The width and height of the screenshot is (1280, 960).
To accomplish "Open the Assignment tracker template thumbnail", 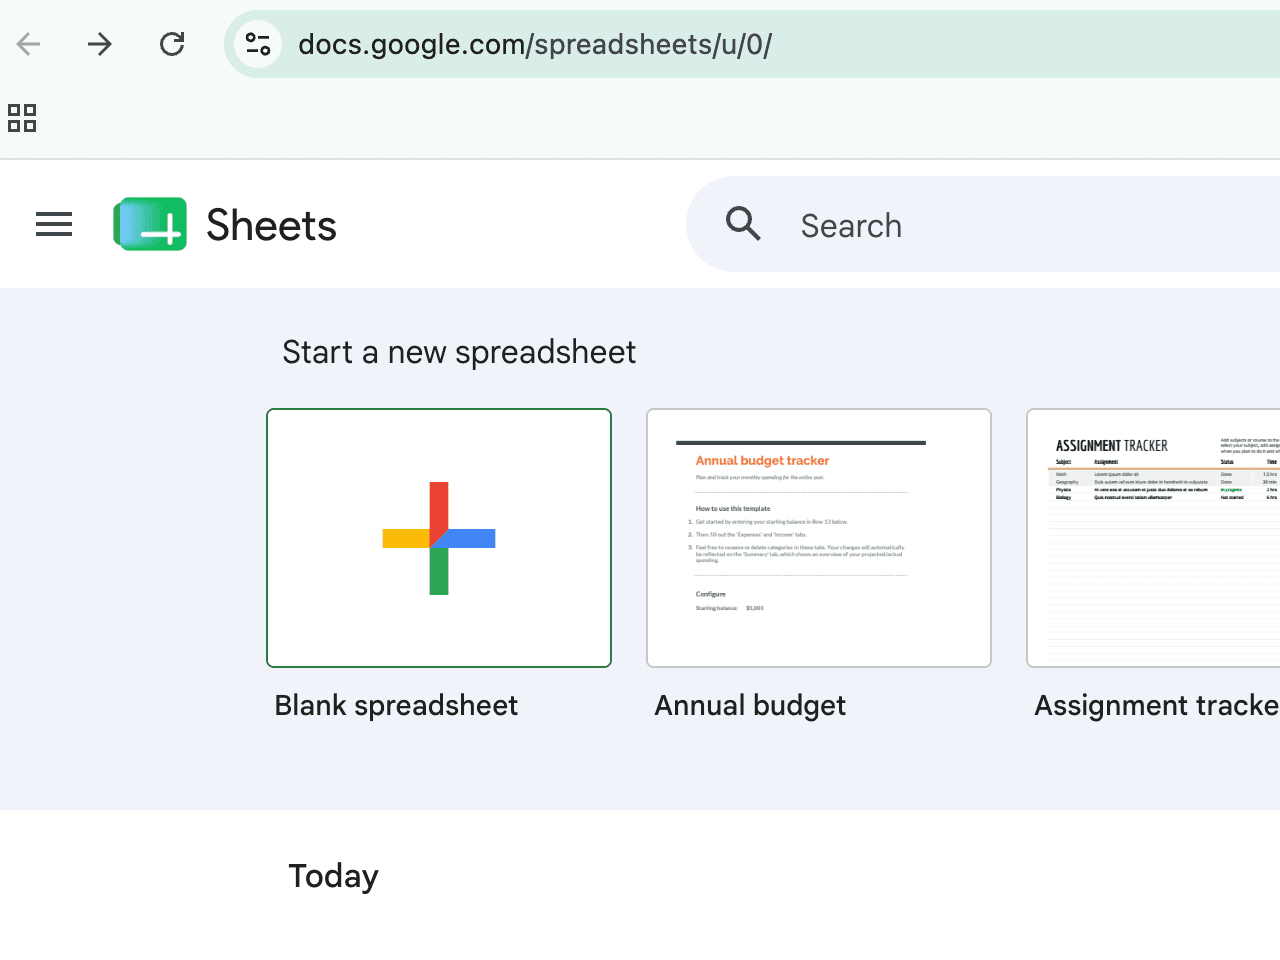I will coord(1154,538).
